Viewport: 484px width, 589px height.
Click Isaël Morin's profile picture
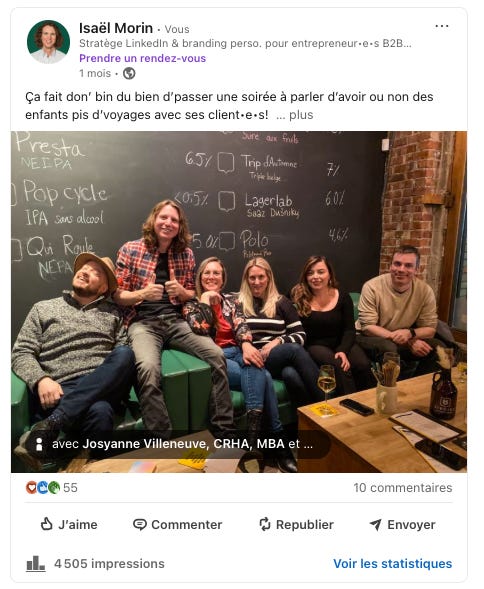(x=48, y=41)
